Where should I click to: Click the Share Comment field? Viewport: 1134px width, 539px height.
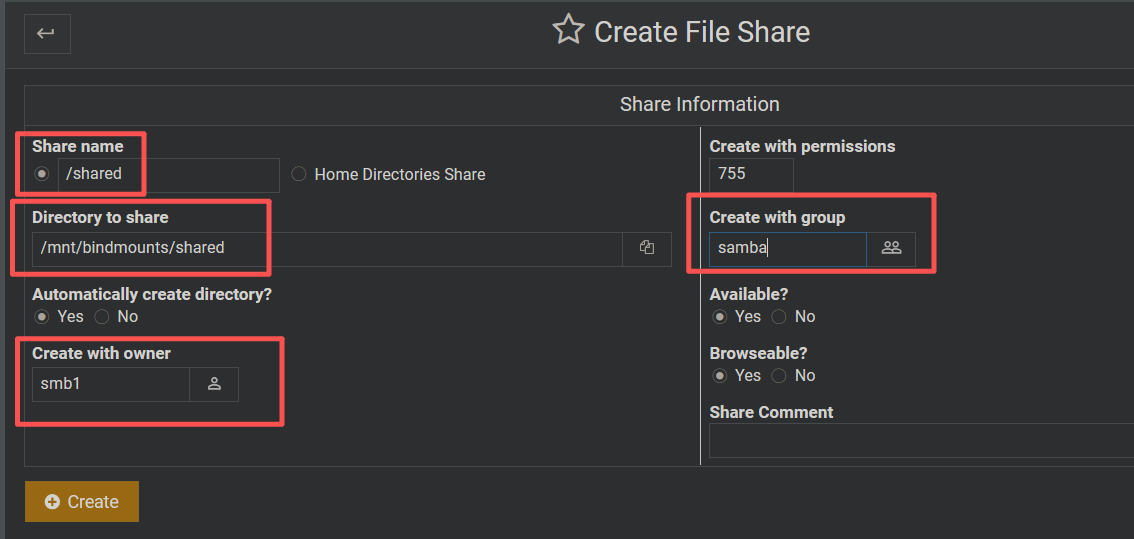point(920,441)
